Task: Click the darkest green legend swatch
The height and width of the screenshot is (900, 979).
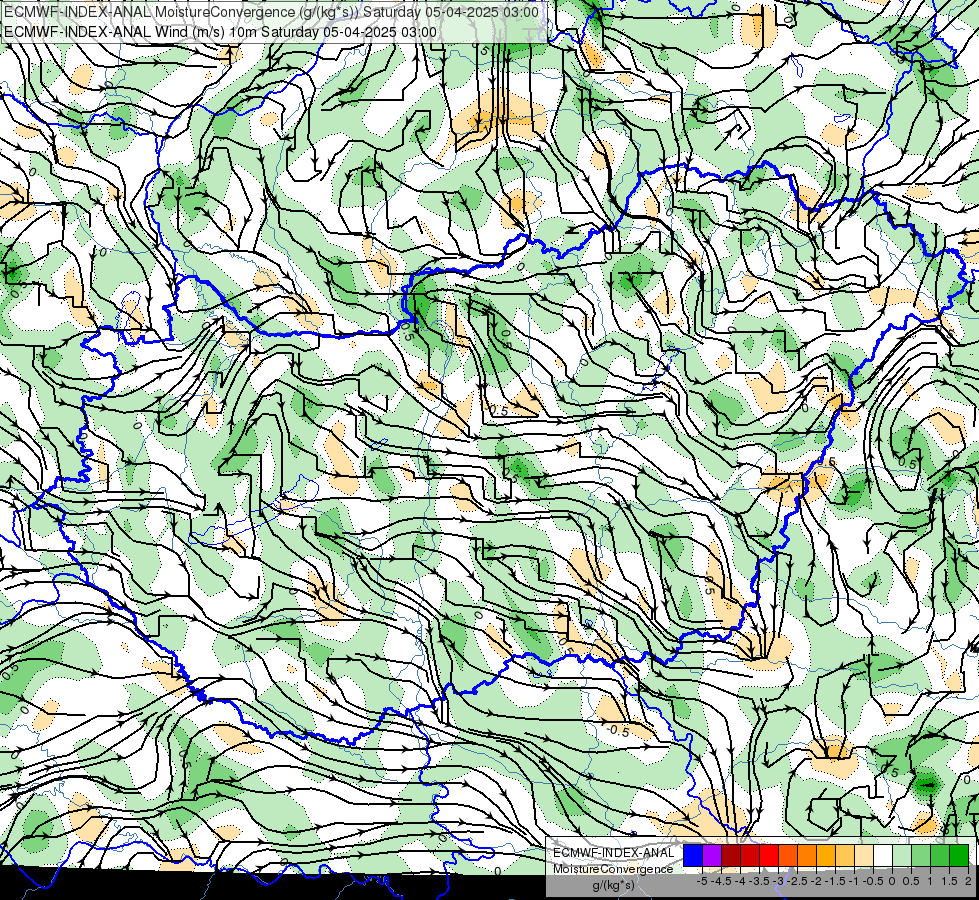Action: 959,855
